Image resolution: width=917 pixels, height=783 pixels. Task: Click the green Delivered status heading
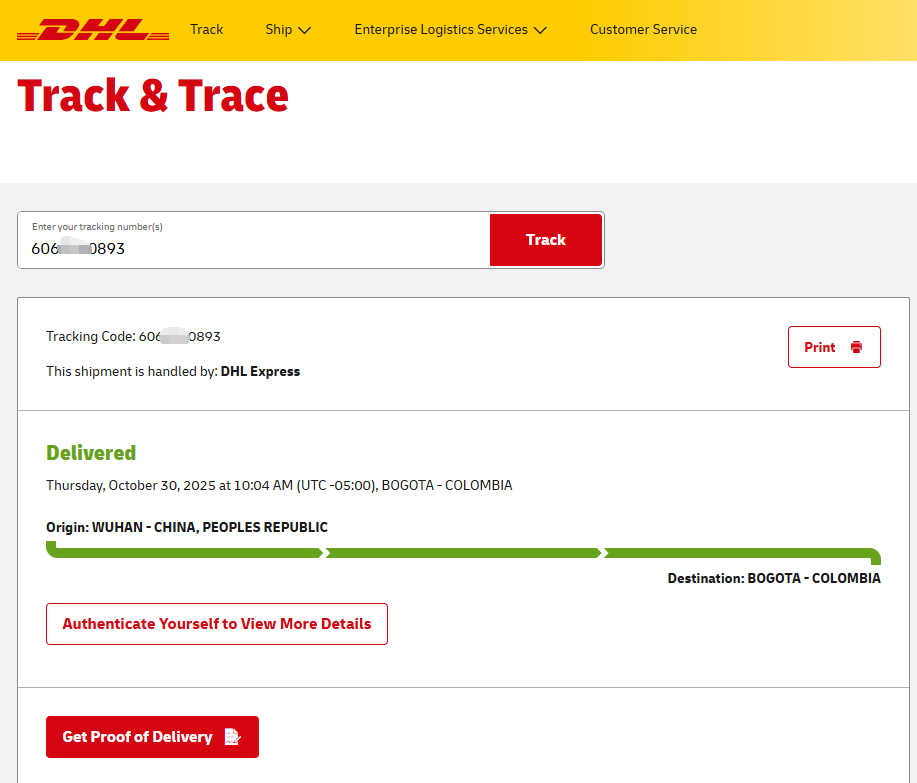point(91,453)
